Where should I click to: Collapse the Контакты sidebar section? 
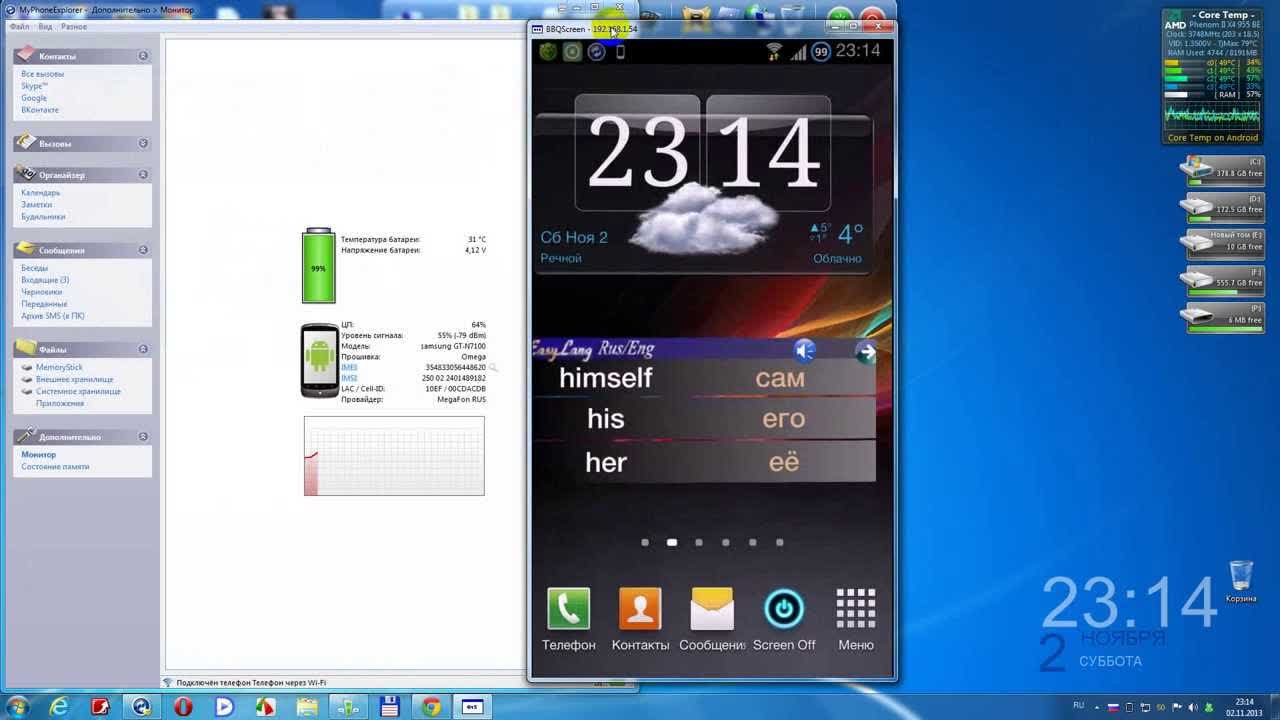pyautogui.click(x=143, y=56)
